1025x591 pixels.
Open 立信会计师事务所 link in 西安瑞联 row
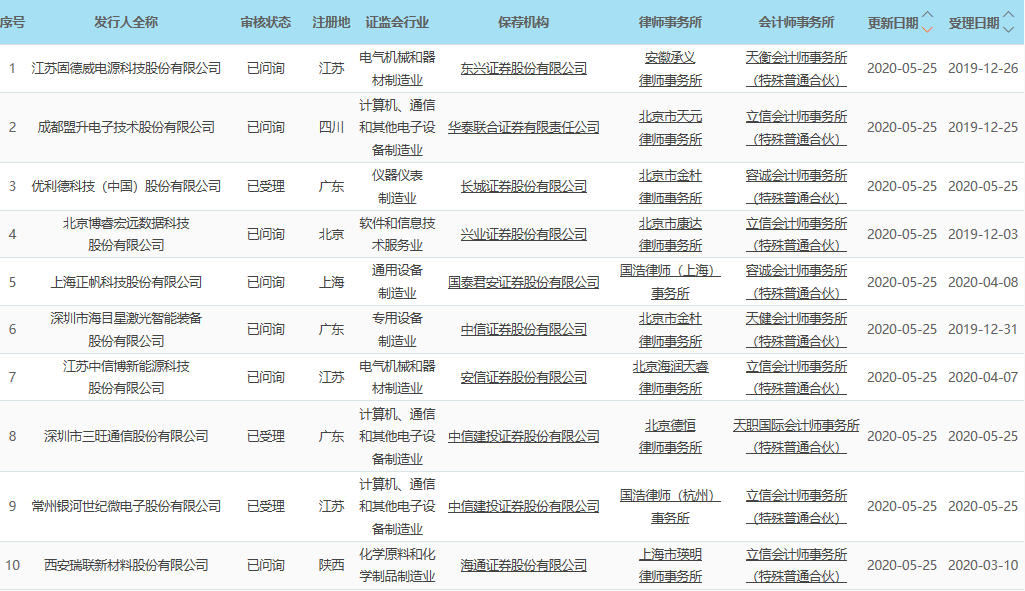click(x=796, y=565)
